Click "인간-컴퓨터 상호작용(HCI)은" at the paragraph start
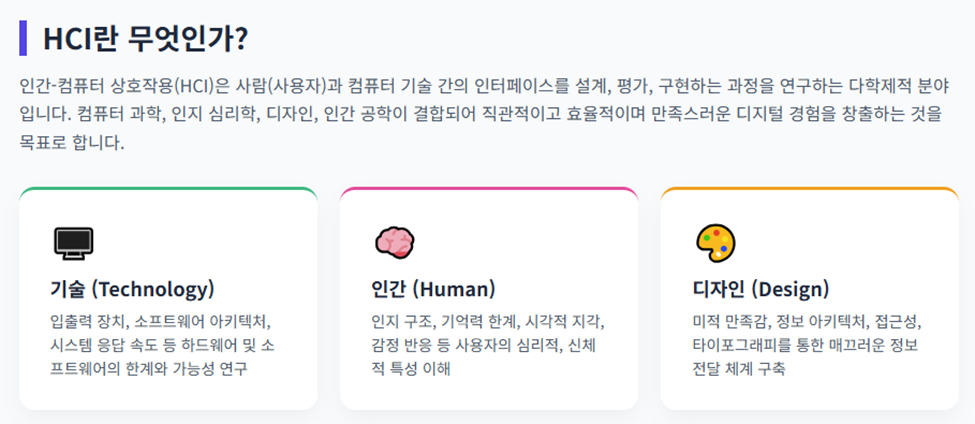Image resolution: width=975 pixels, height=424 pixels. pos(126,84)
